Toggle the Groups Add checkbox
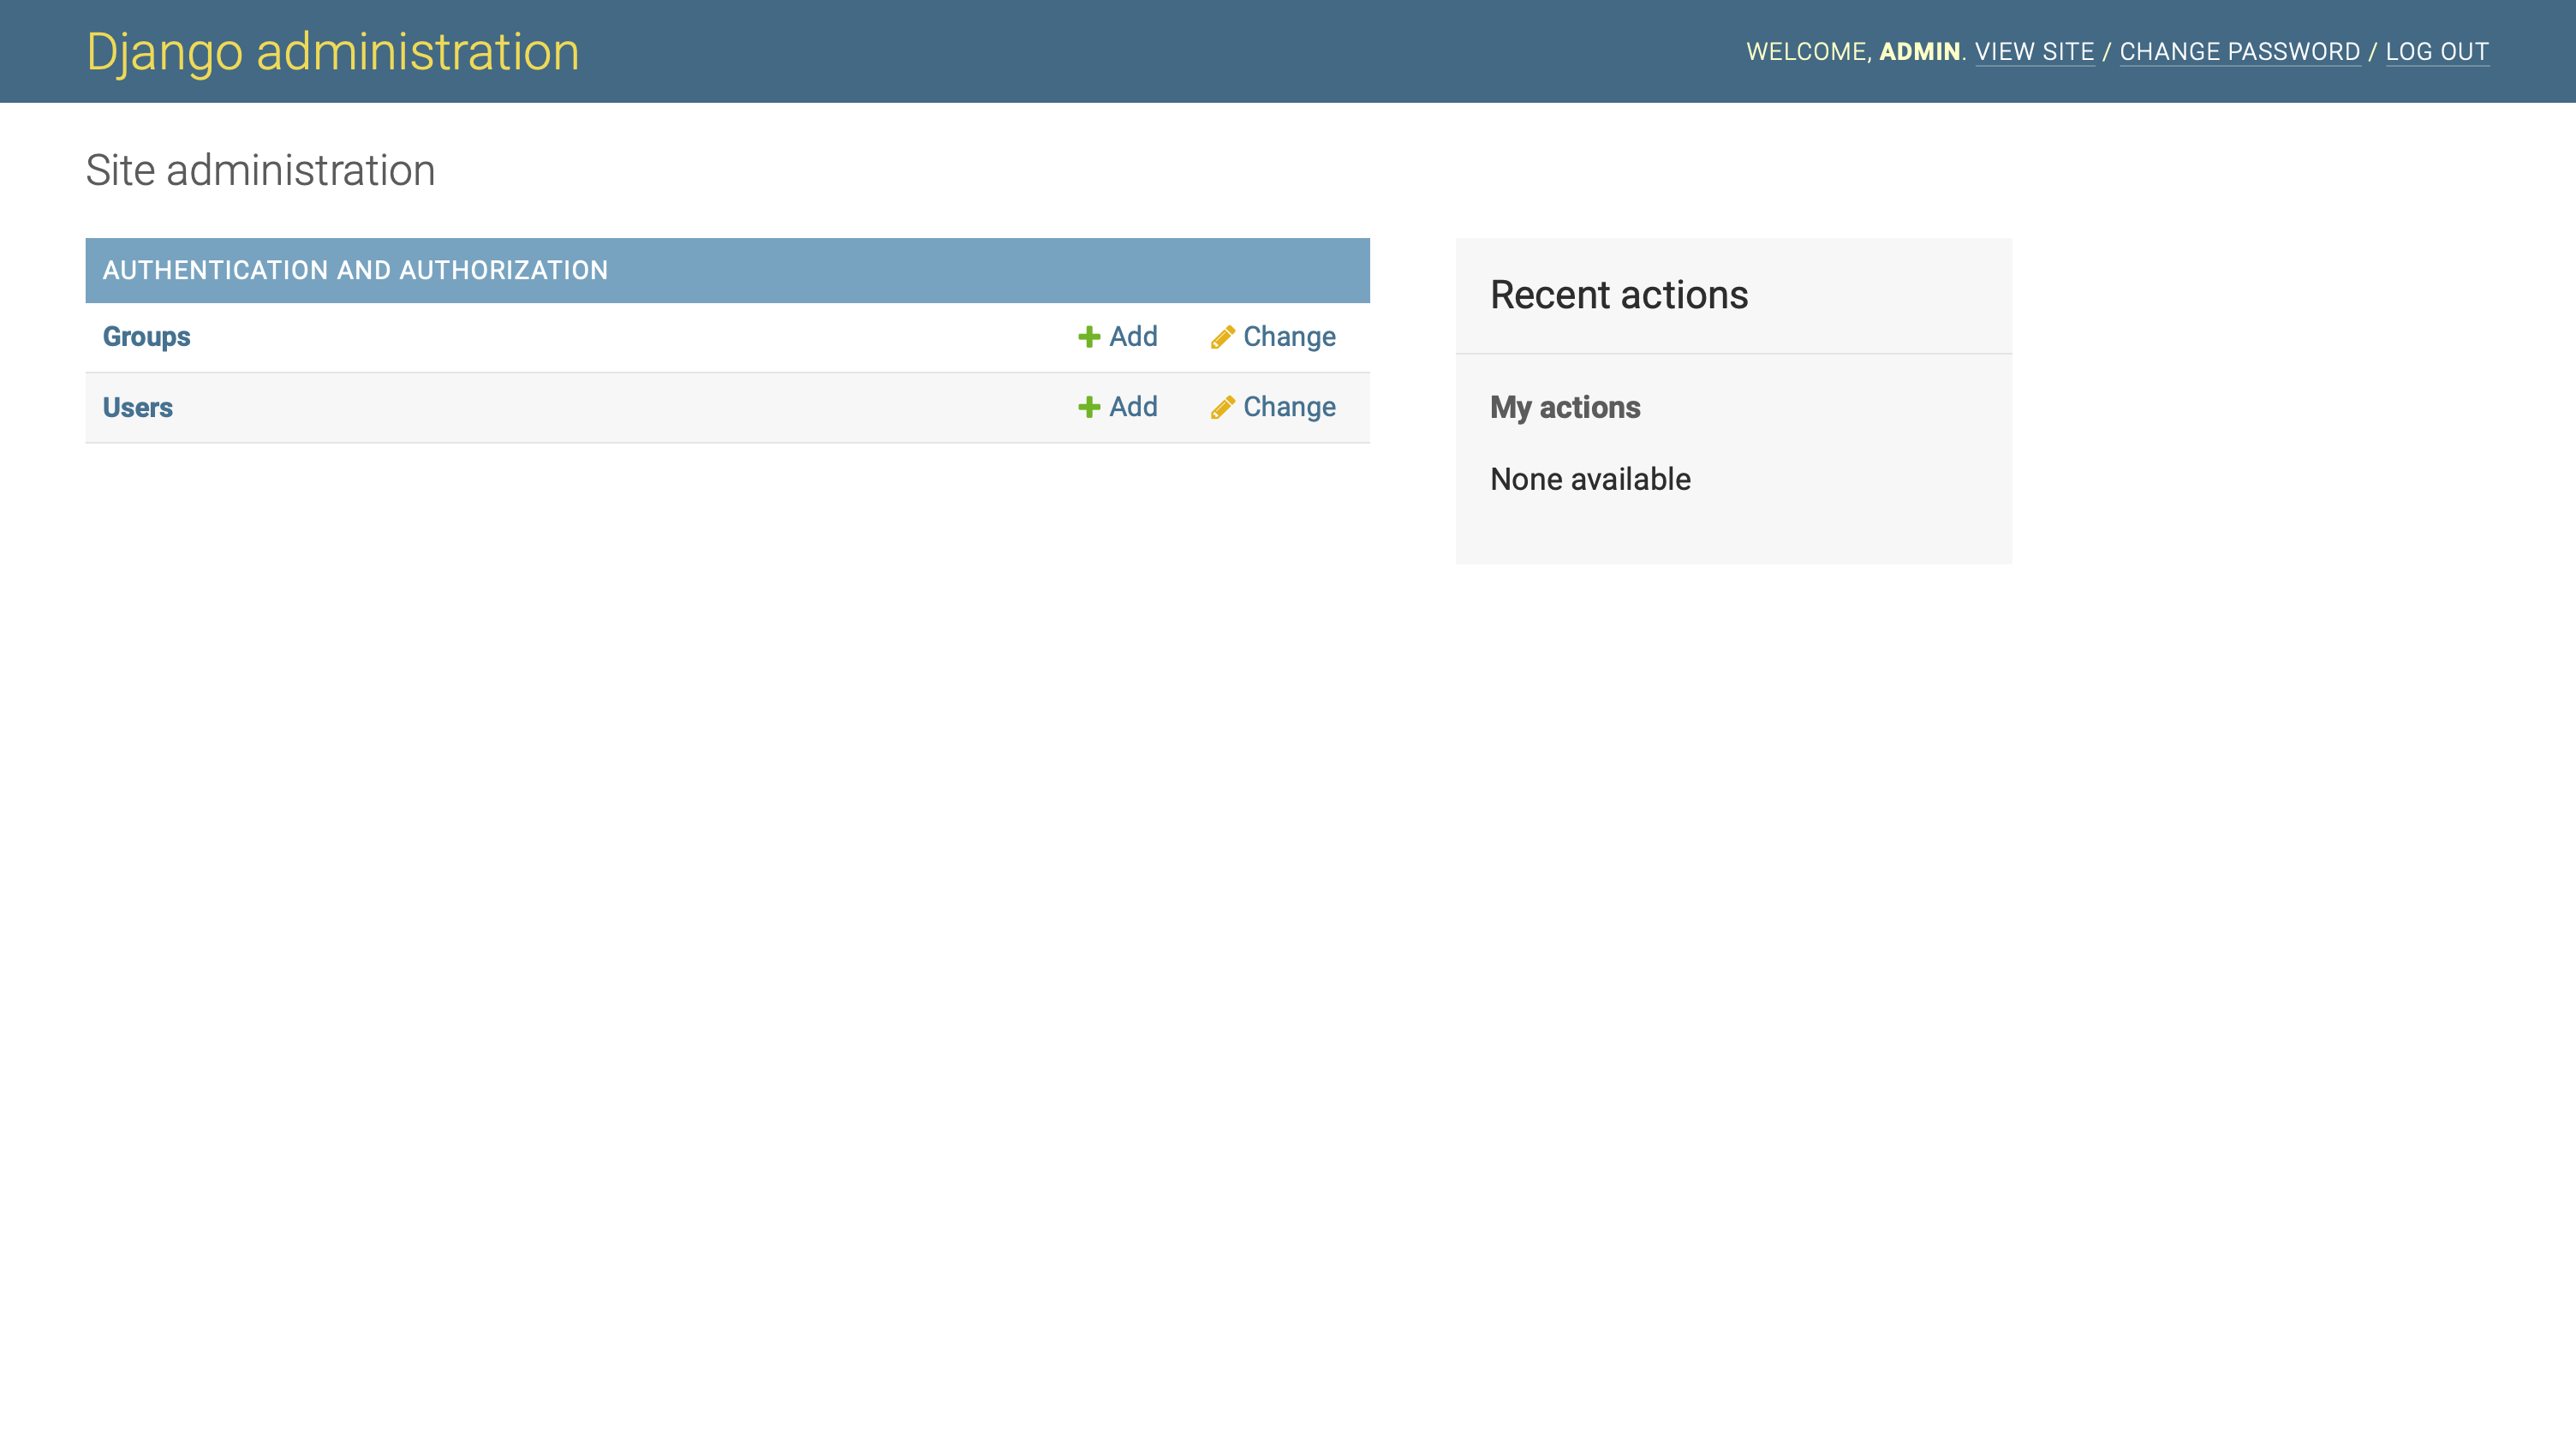The width and height of the screenshot is (2576, 1449). (1118, 337)
